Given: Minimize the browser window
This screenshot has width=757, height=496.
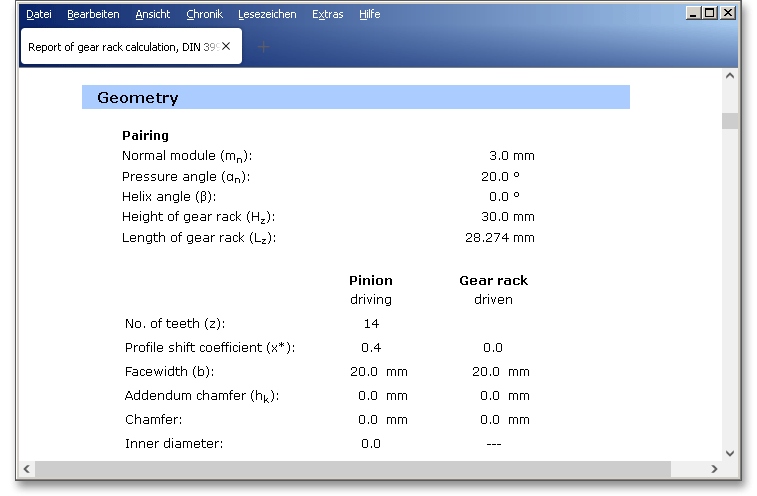Looking at the screenshot, I should (x=693, y=13).
